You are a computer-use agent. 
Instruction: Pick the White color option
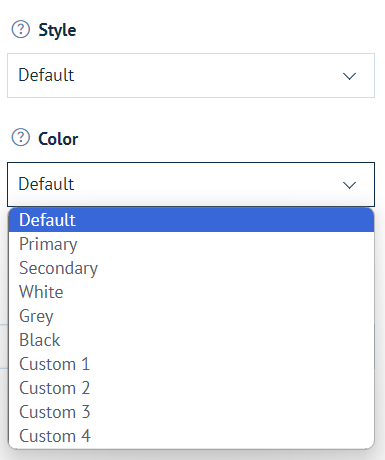pyautogui.click(x=191, y=292)
